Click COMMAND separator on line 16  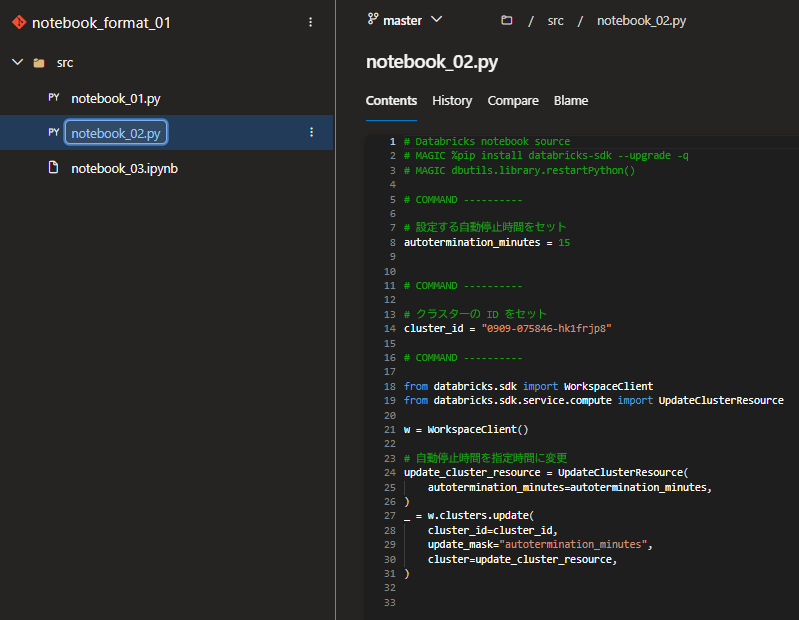pyautogui.click(x=463, y=358)
